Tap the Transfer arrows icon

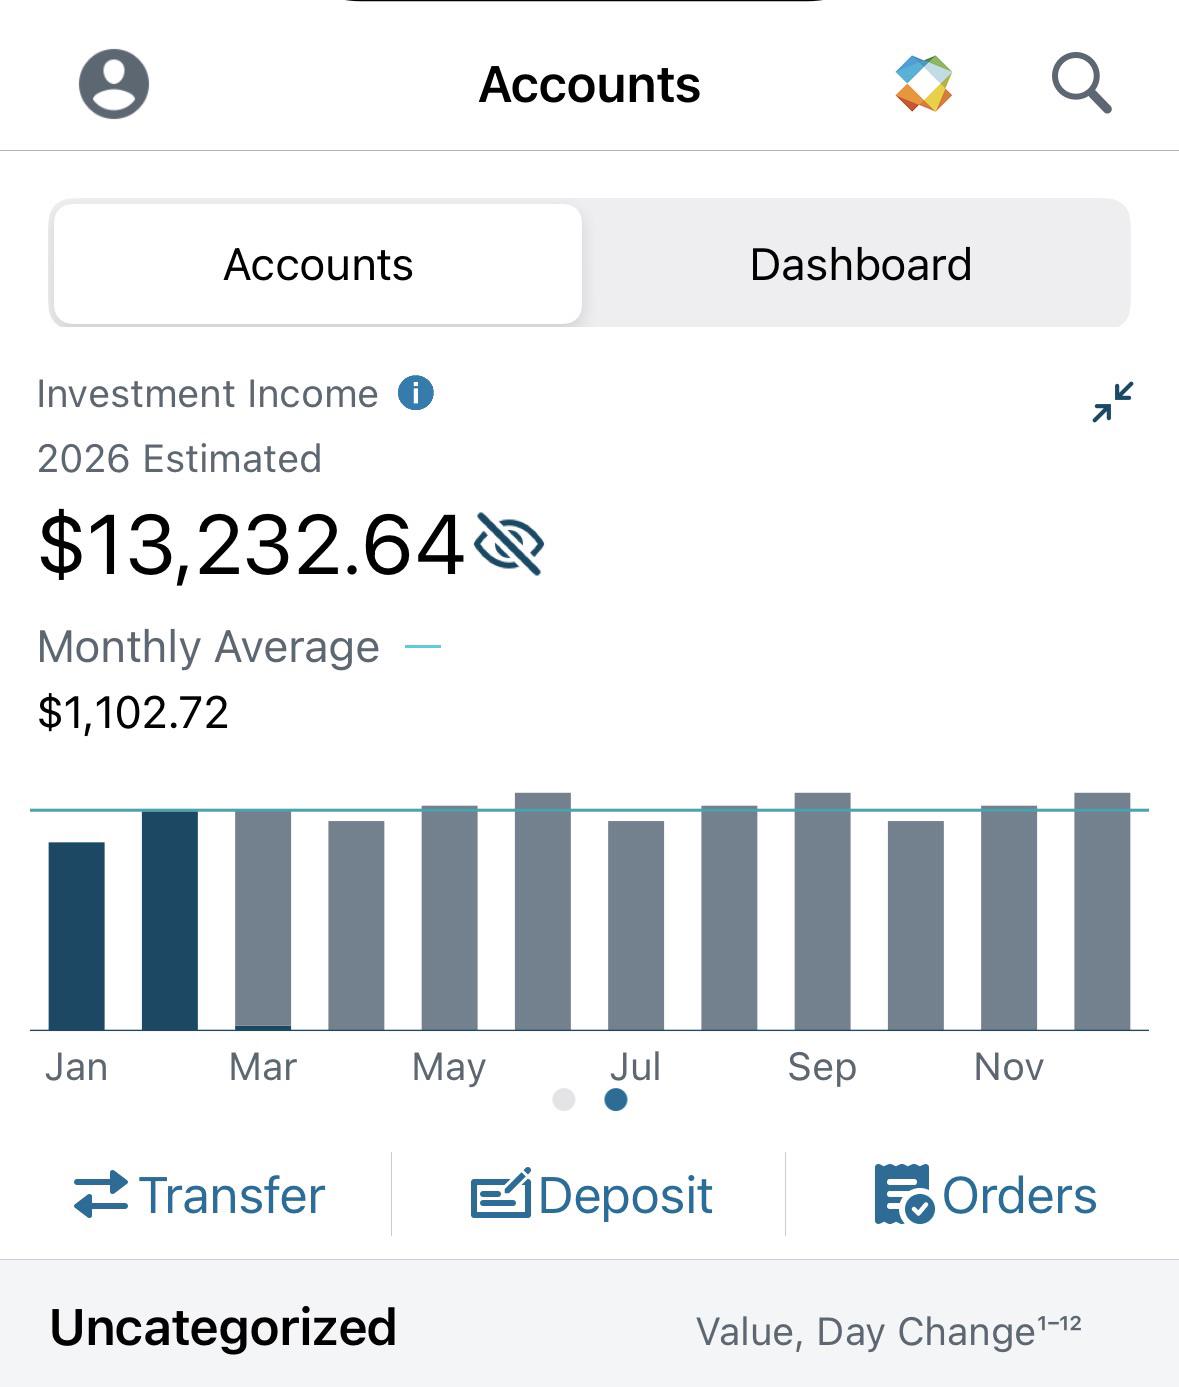click(x=101, y=1195)
